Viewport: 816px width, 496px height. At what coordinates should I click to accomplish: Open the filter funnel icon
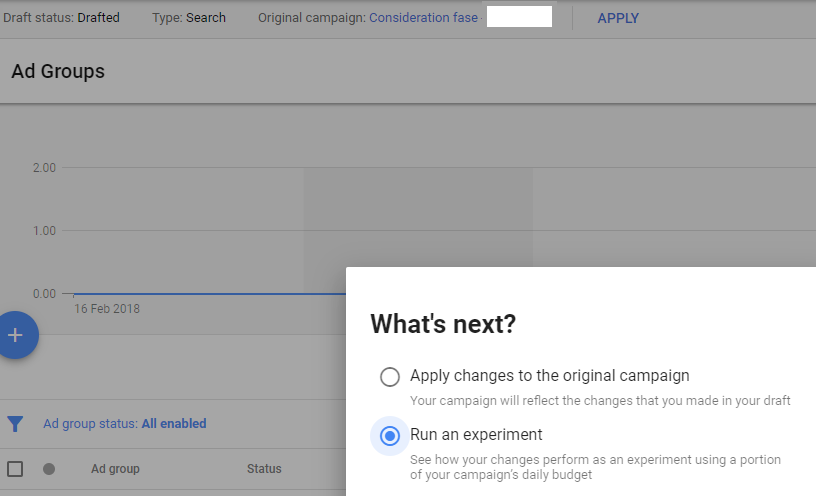tap(15, 424)
